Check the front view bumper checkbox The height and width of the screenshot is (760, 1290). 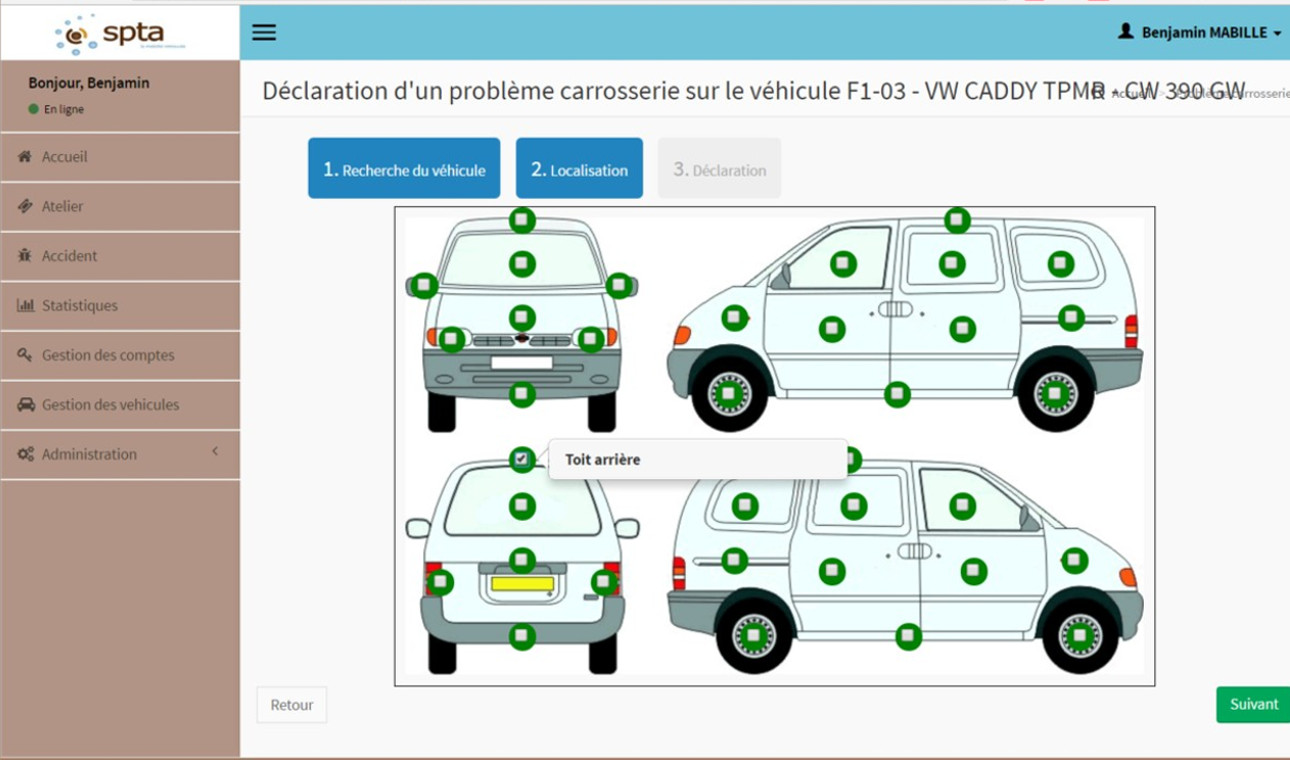point(522,394)
